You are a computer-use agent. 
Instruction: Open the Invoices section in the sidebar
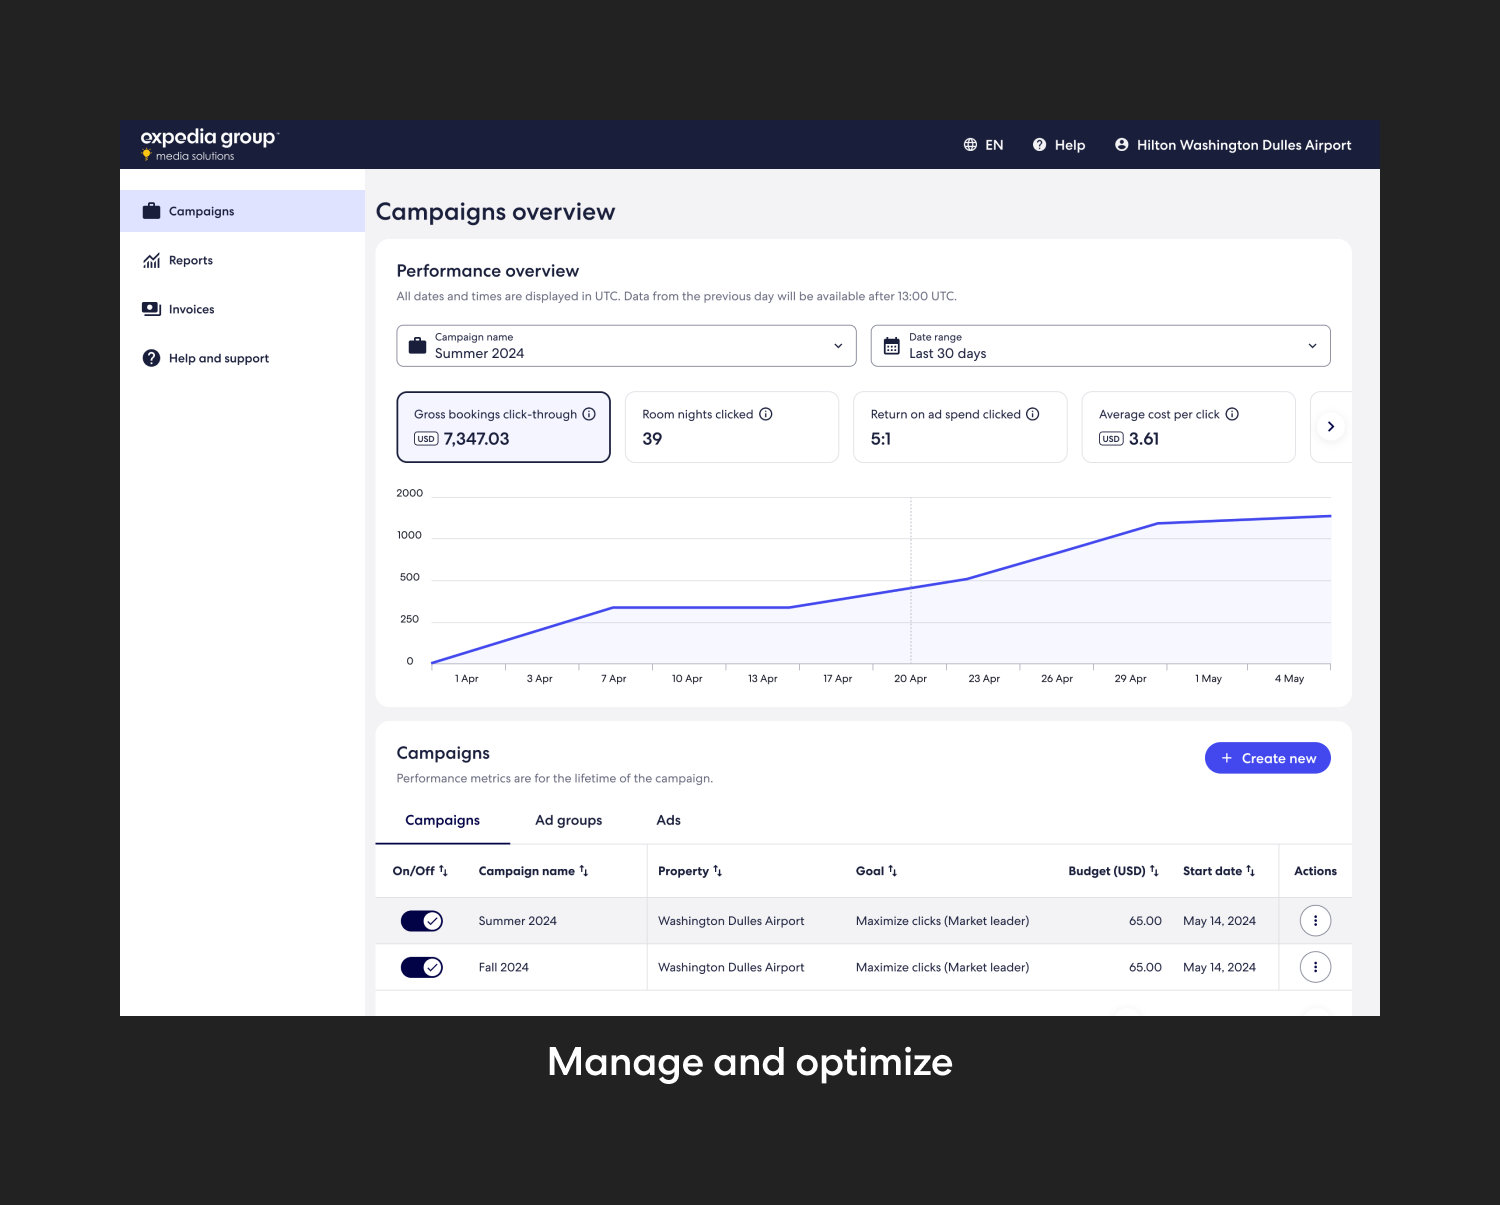191,309
